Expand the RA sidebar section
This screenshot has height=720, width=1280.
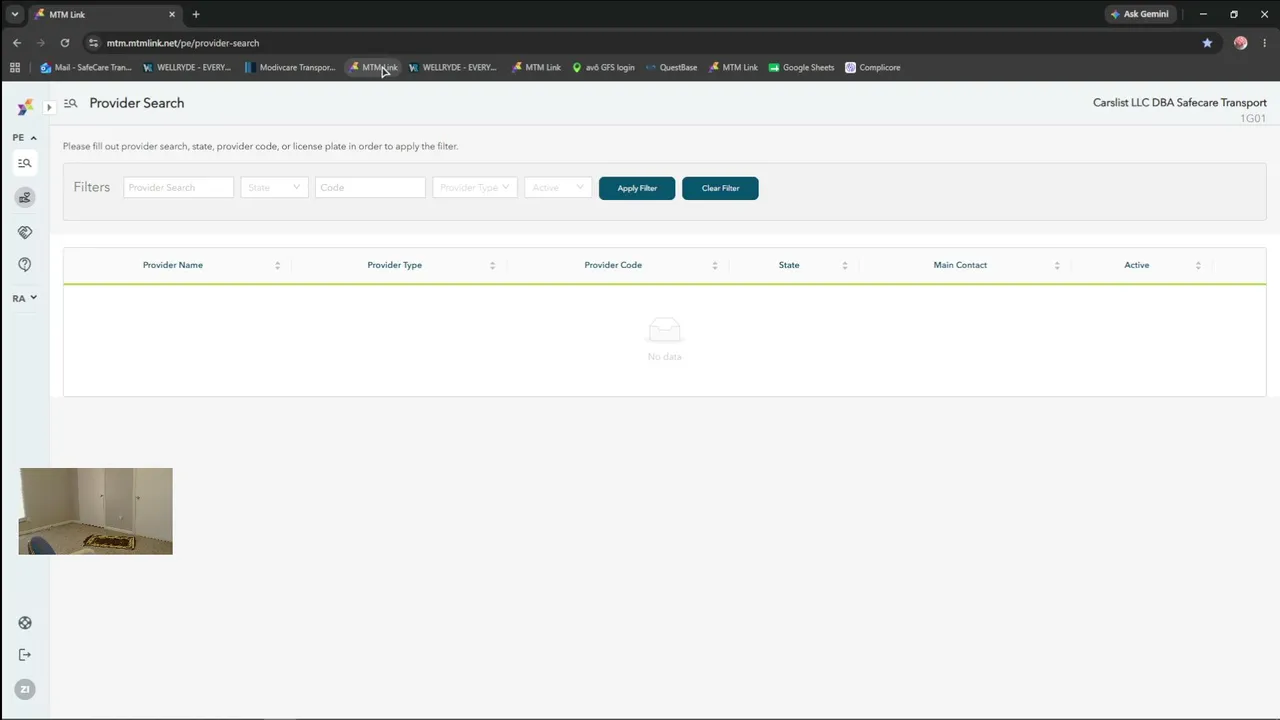25,298
